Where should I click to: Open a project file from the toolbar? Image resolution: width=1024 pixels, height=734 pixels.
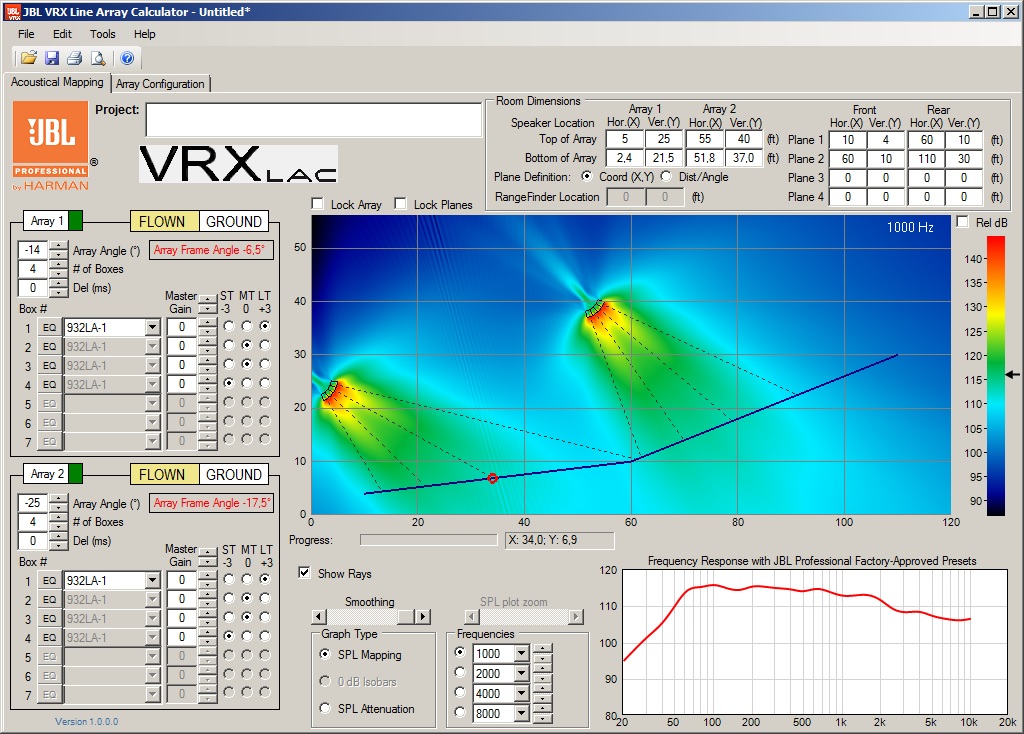click(x=29, y=58)
